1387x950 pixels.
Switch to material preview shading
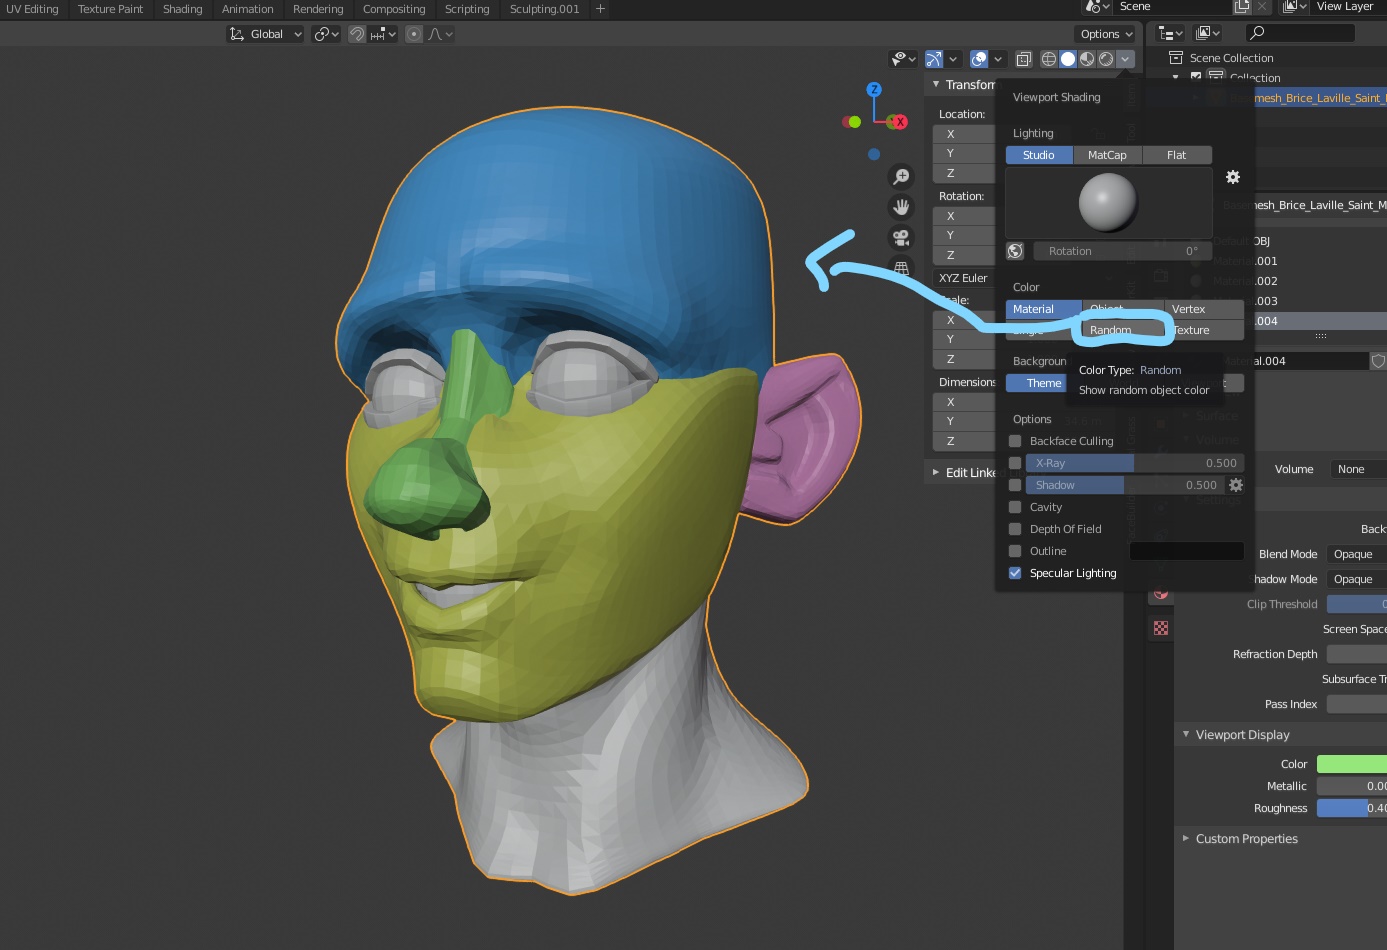1087,59
